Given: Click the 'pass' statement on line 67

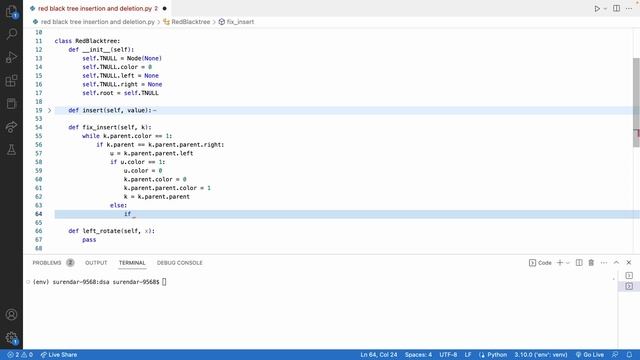Looking at the screenshot, I should [x=89, y=240].
